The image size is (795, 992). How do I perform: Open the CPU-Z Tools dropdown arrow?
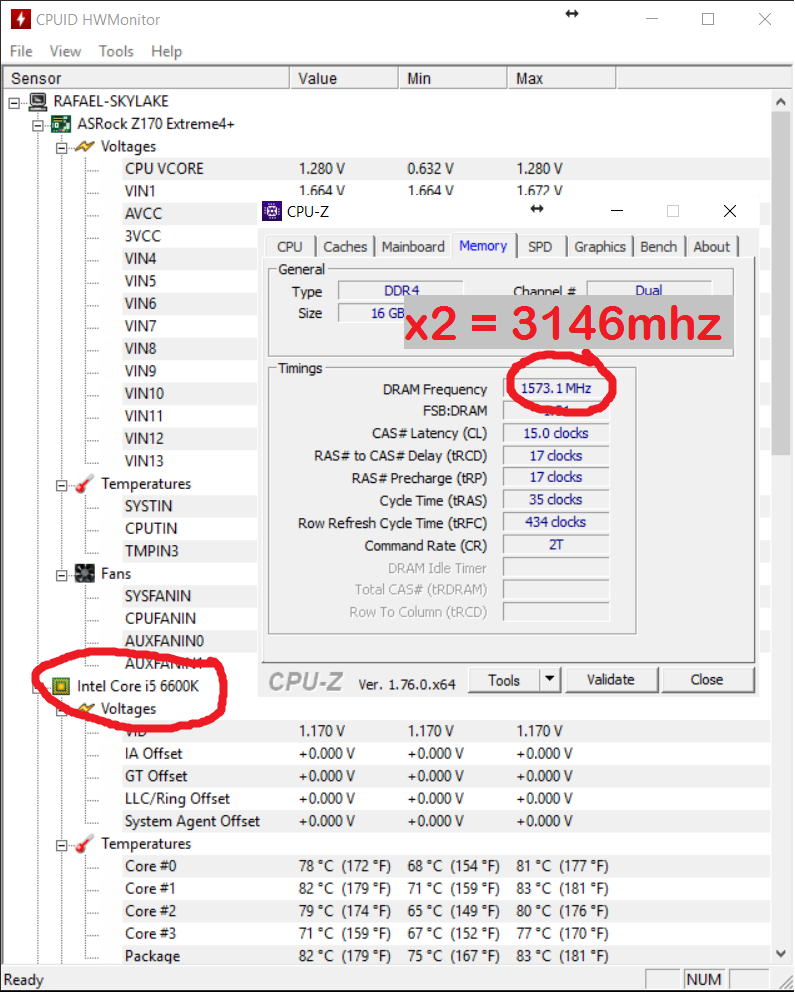(550, 680)
